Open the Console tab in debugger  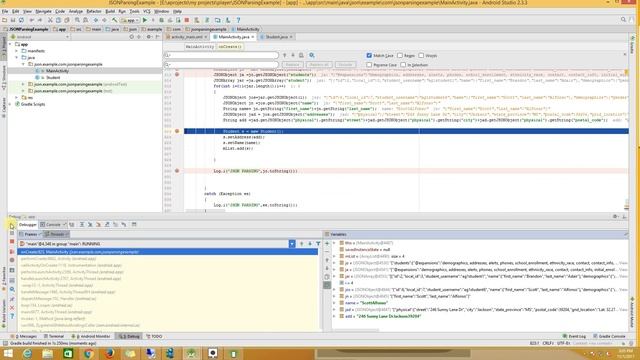[x=53, y=224]
